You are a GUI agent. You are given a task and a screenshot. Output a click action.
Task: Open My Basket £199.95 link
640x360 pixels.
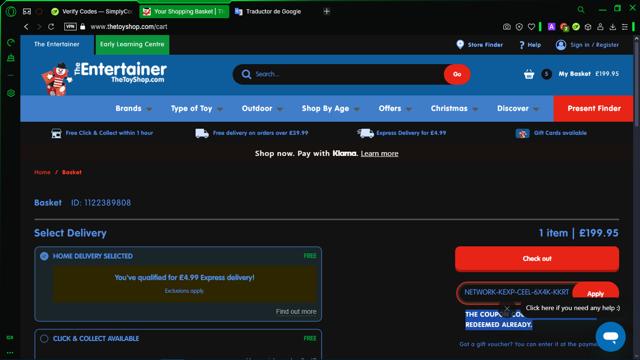(x=589, y=74)
